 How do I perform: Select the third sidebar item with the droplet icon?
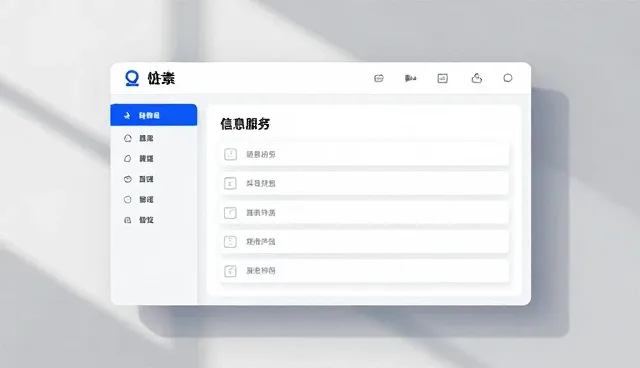139,159
